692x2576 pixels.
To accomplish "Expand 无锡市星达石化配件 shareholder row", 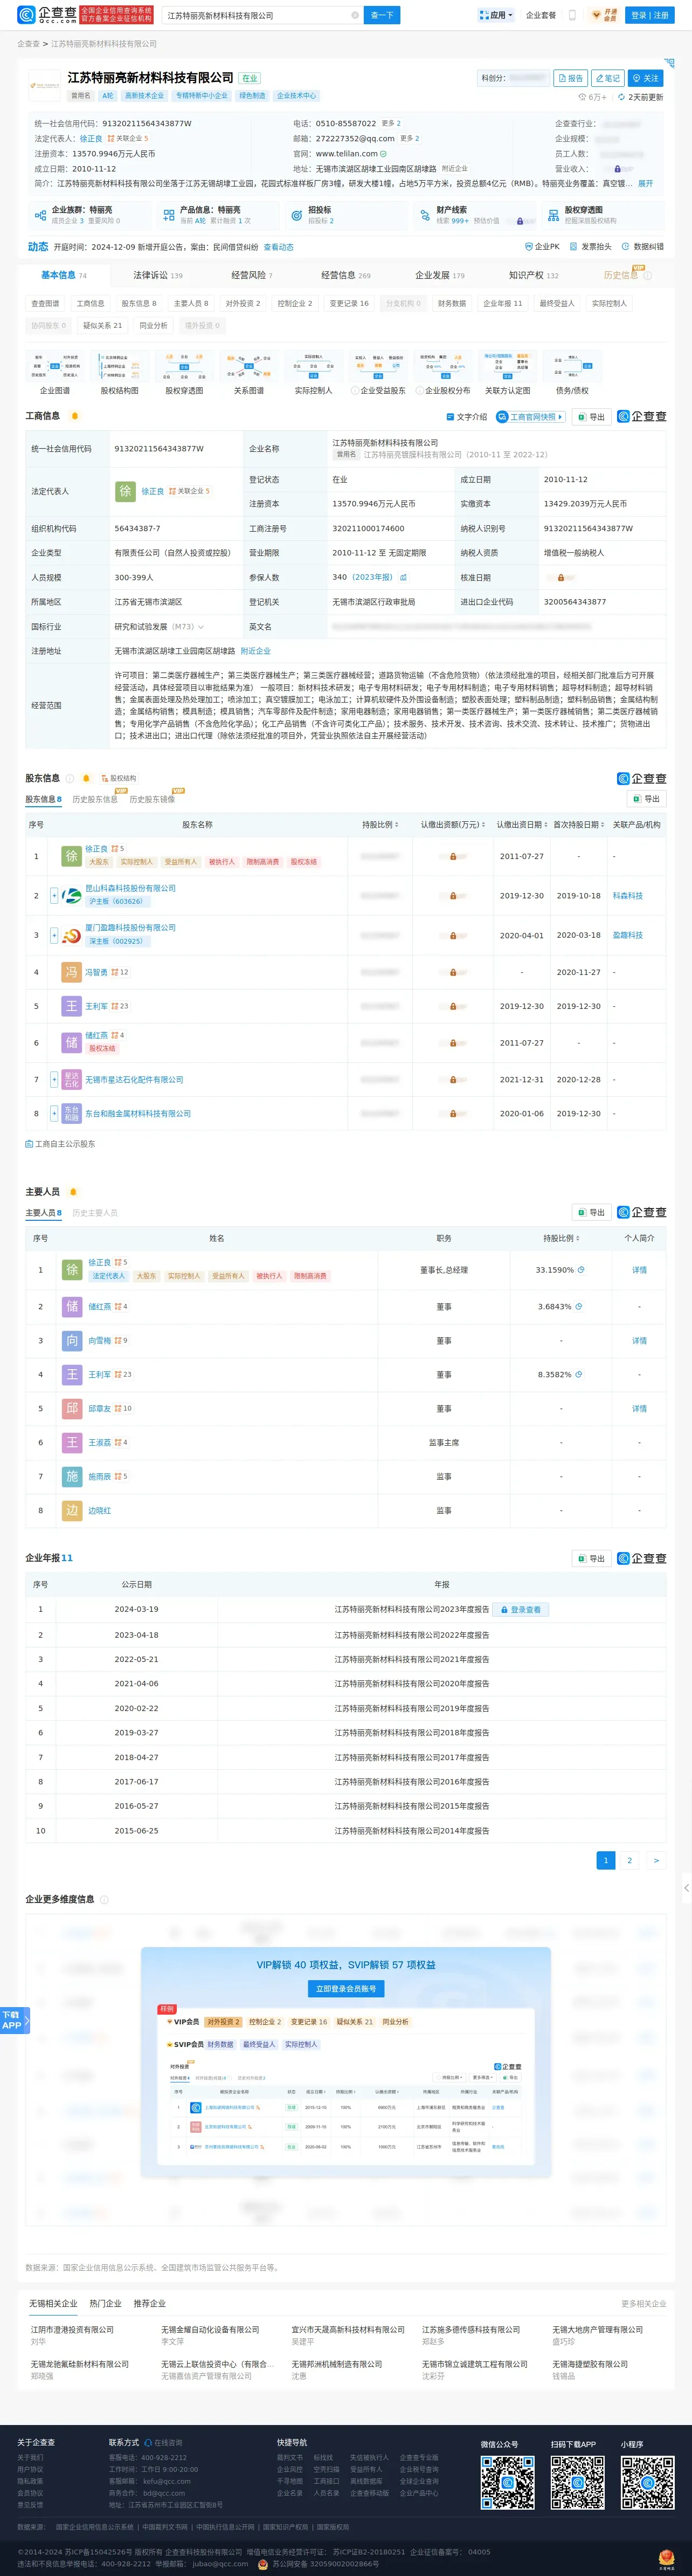I will click(x=54, y=1080).
